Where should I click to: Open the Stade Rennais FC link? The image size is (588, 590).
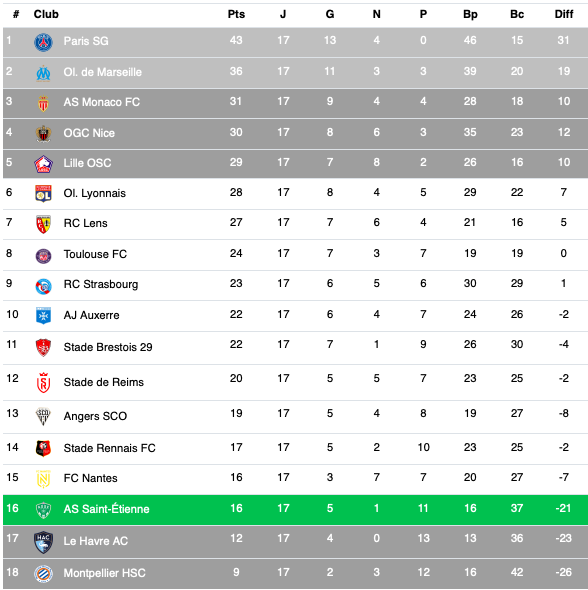109,448
